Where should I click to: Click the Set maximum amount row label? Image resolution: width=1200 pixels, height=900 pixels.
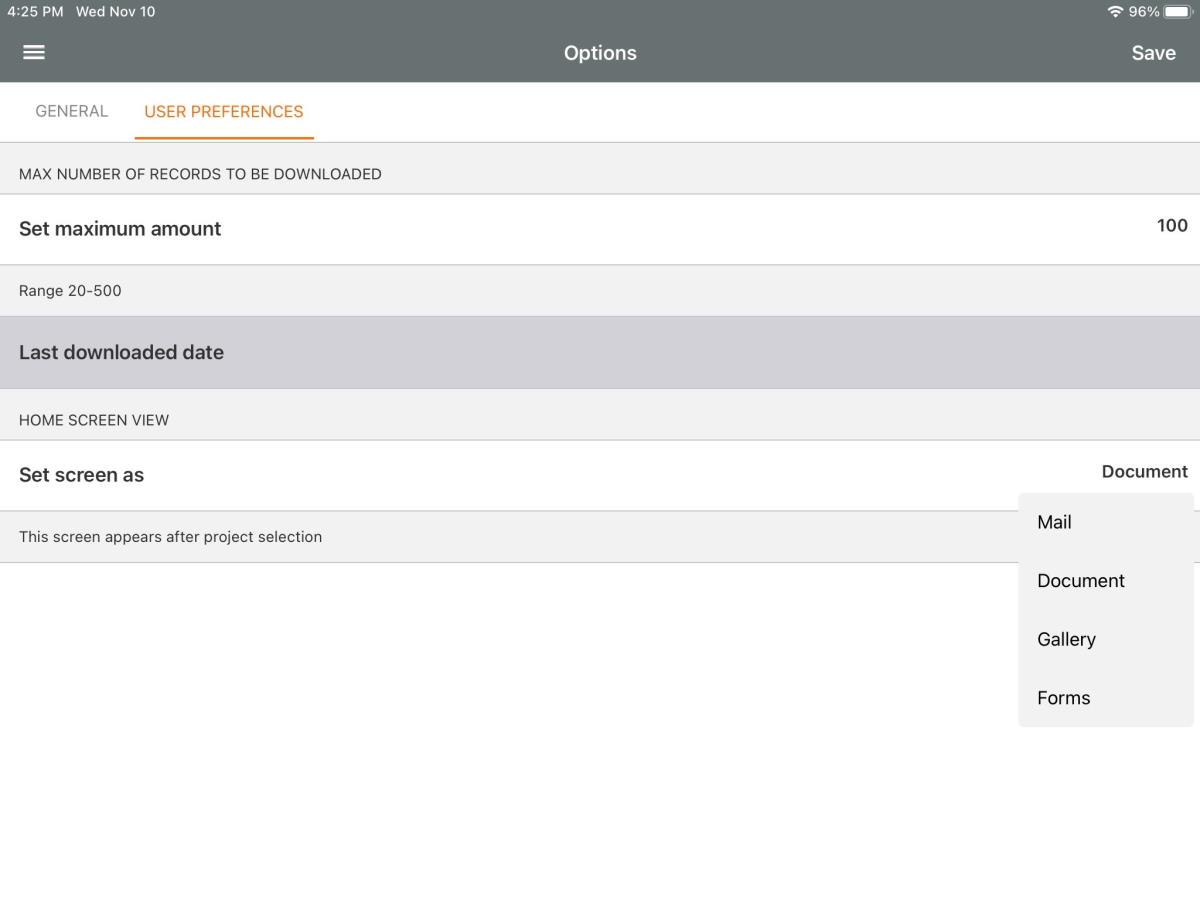tap(120, 229)
